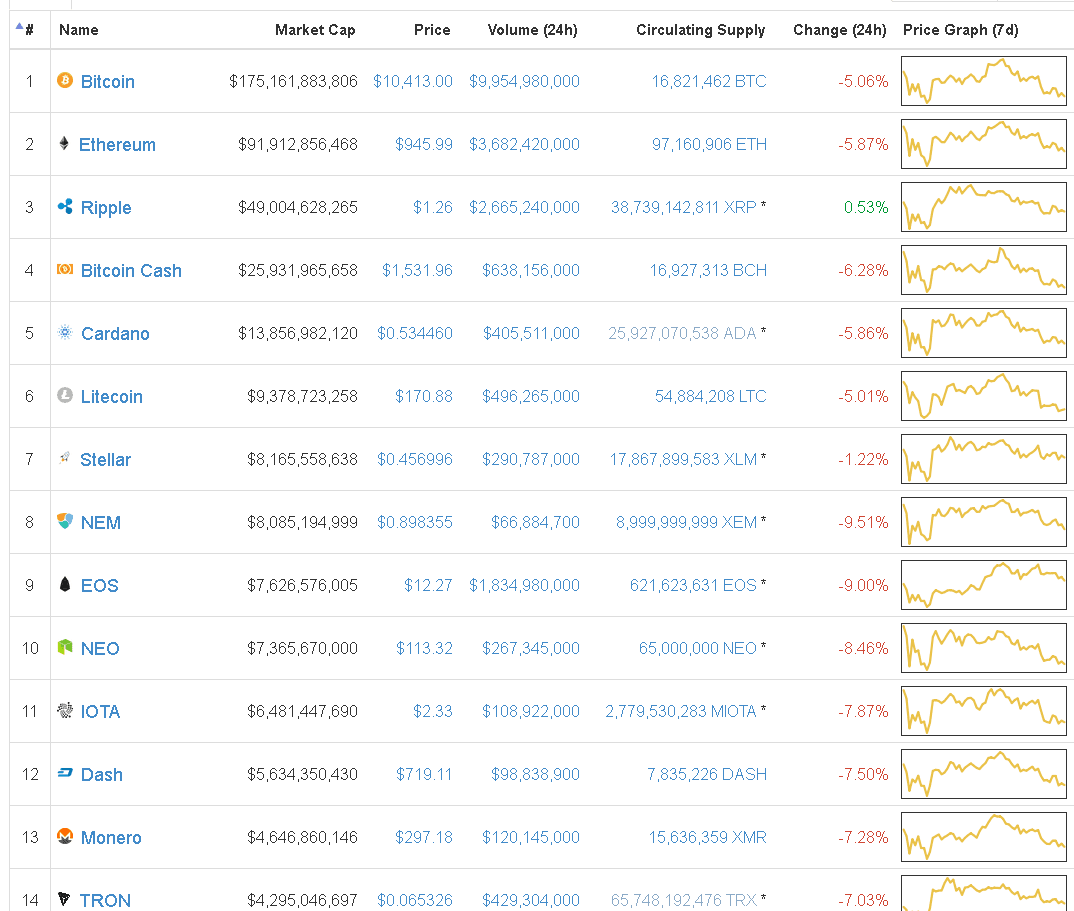Sort by Volume (24h) column header
Screen dimensions: 1074x911
coord(532,30)
